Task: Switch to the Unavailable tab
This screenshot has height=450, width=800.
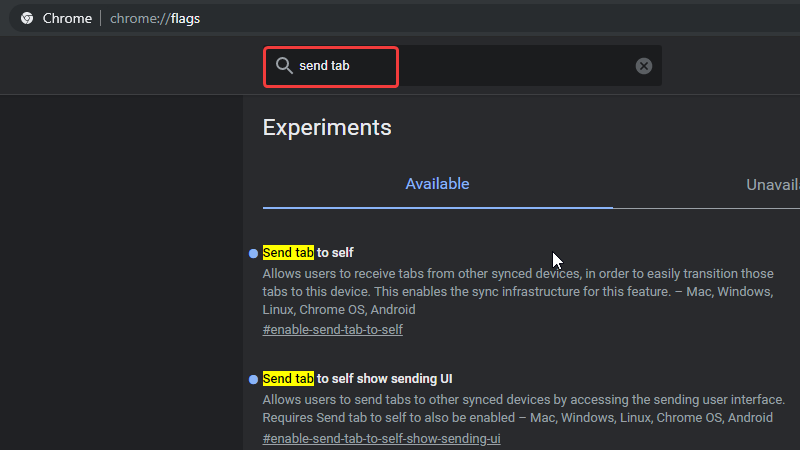Action: (x=772, y=185)
